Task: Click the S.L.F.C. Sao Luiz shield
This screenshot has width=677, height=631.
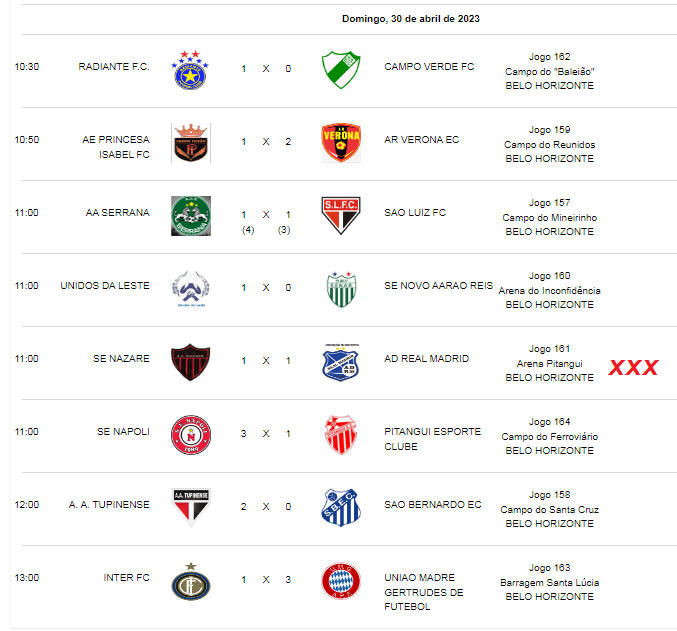Action: [341, 216]
